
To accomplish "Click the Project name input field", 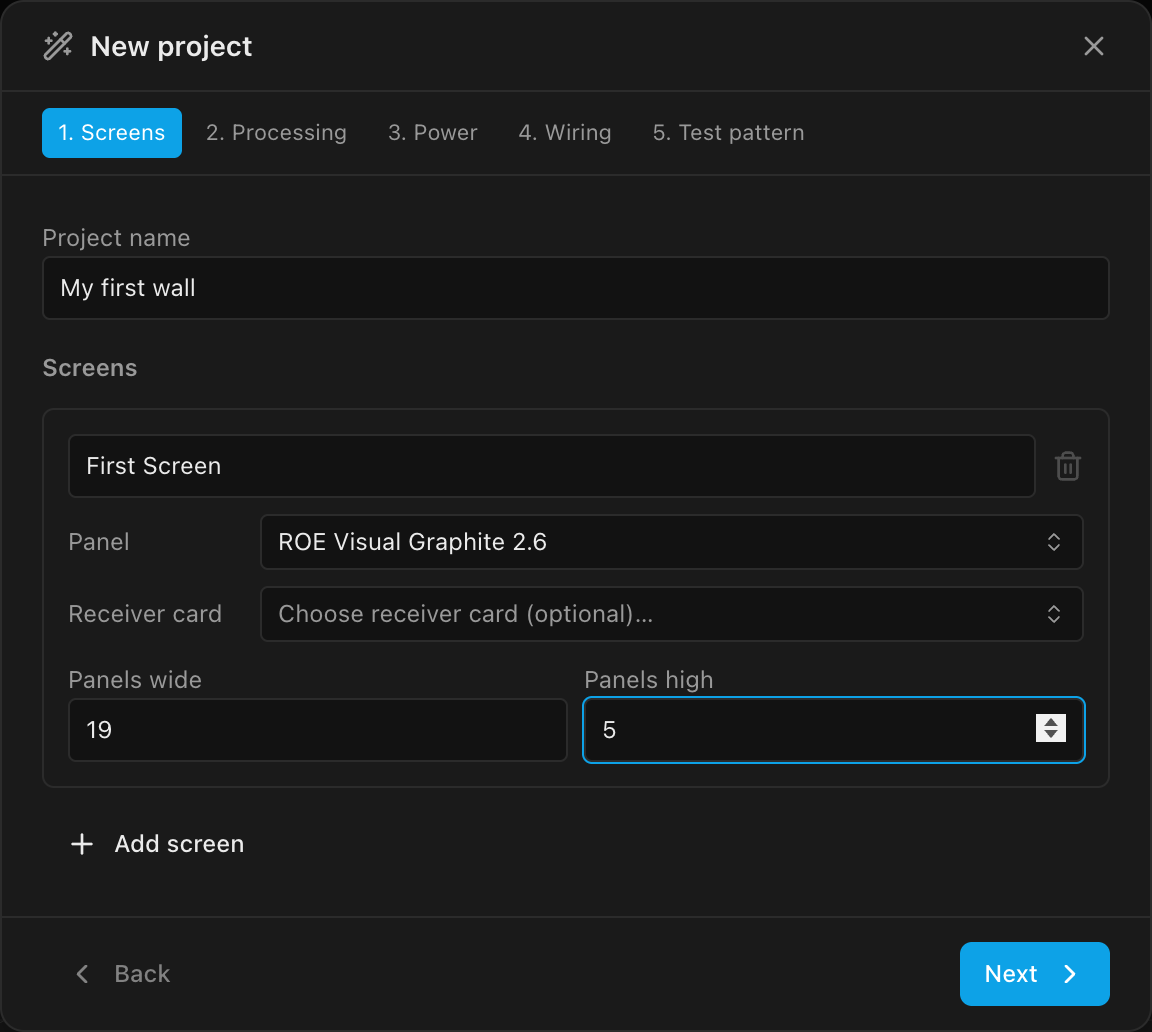I will point(576,288).
